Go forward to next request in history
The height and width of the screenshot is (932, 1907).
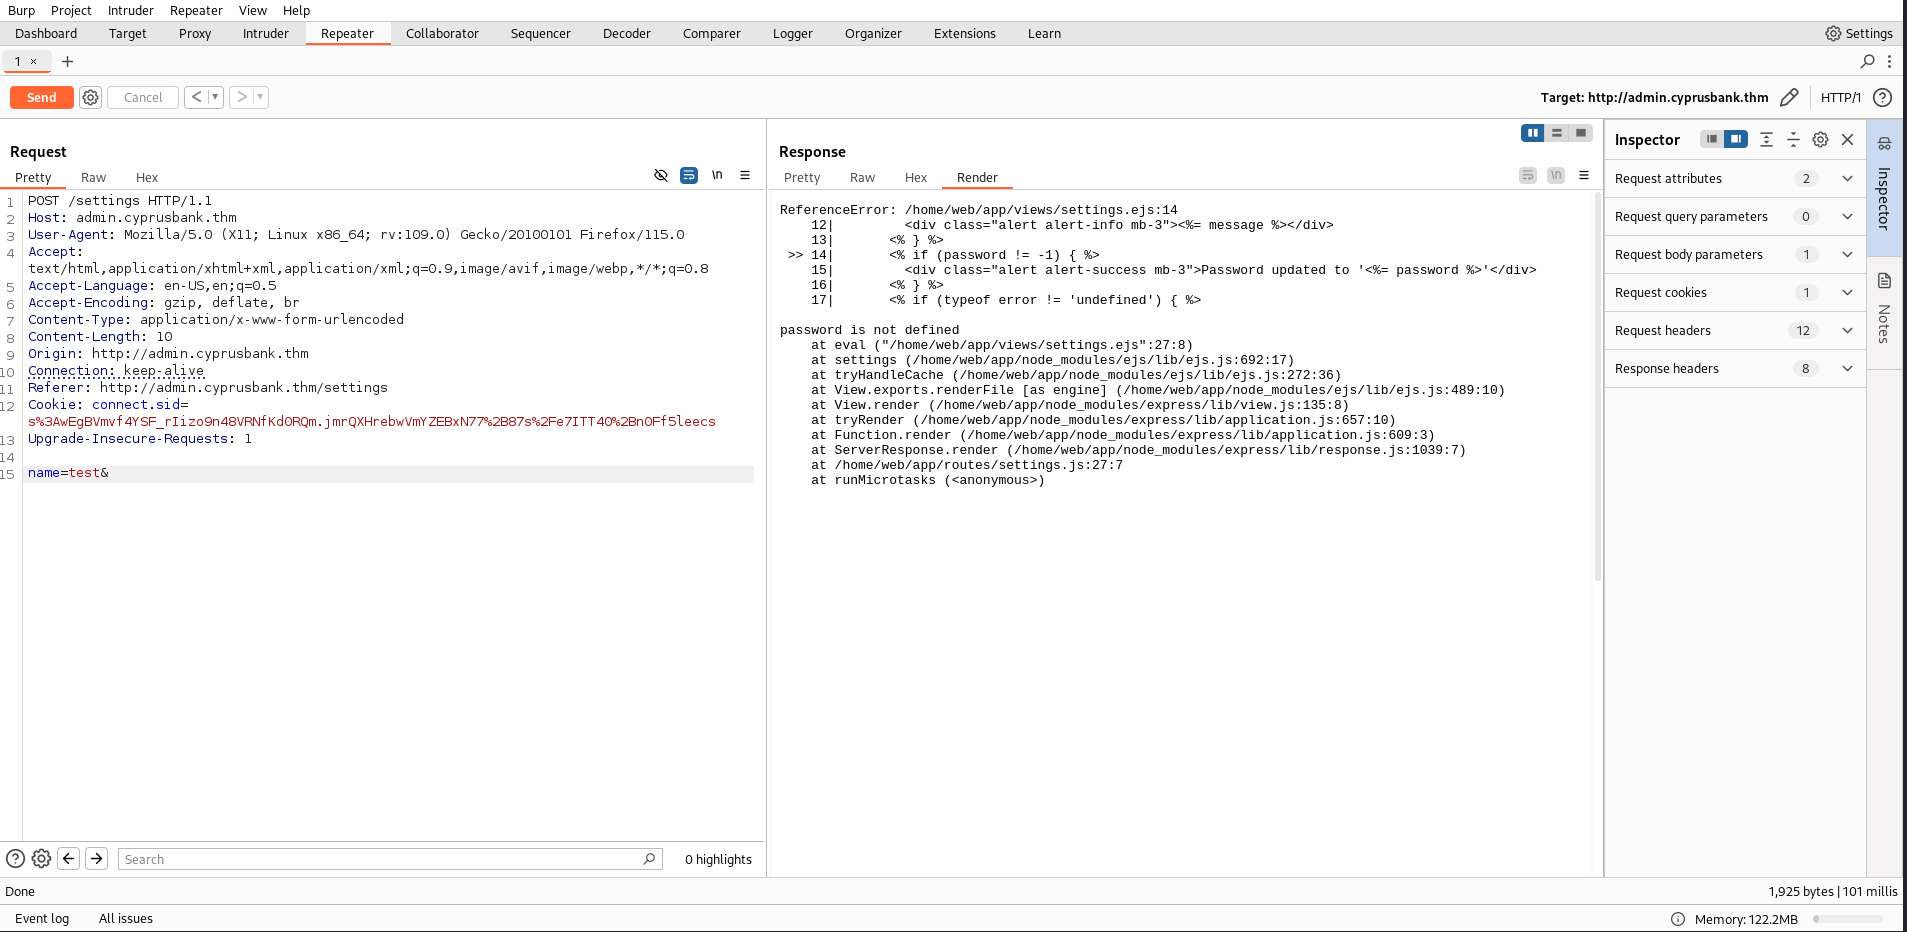click(241, 97)
